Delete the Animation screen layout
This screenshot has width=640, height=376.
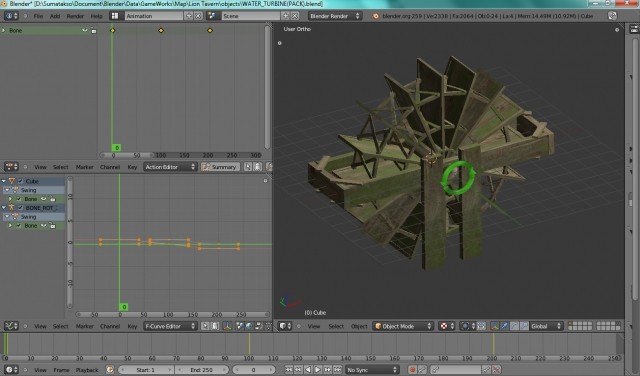tap(198, 16)
